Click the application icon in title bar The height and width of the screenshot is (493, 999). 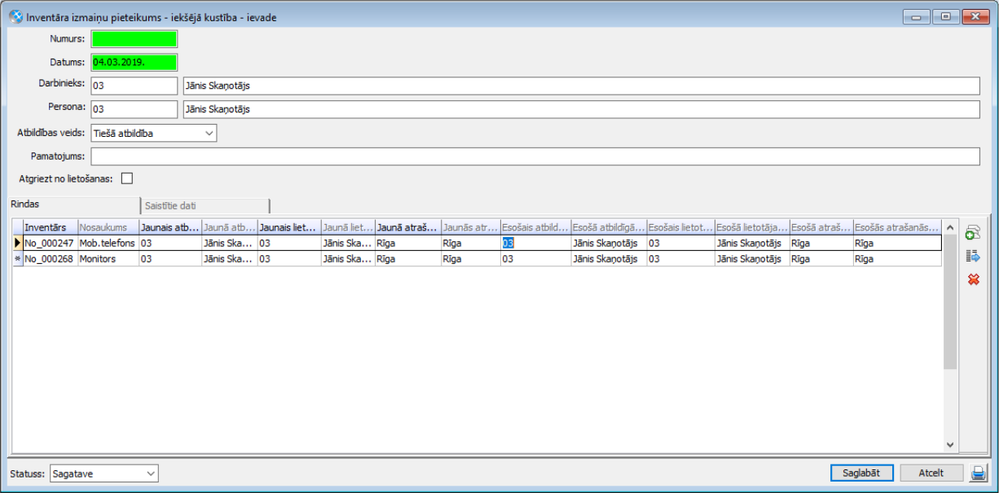pos(17,17)
